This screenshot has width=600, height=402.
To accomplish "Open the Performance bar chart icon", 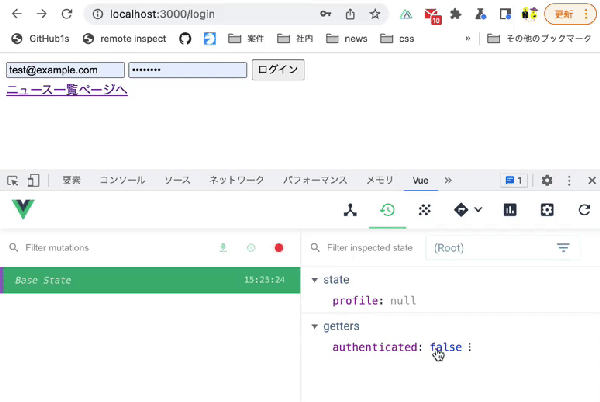I will pyautogui.click(x=510, y=210).
